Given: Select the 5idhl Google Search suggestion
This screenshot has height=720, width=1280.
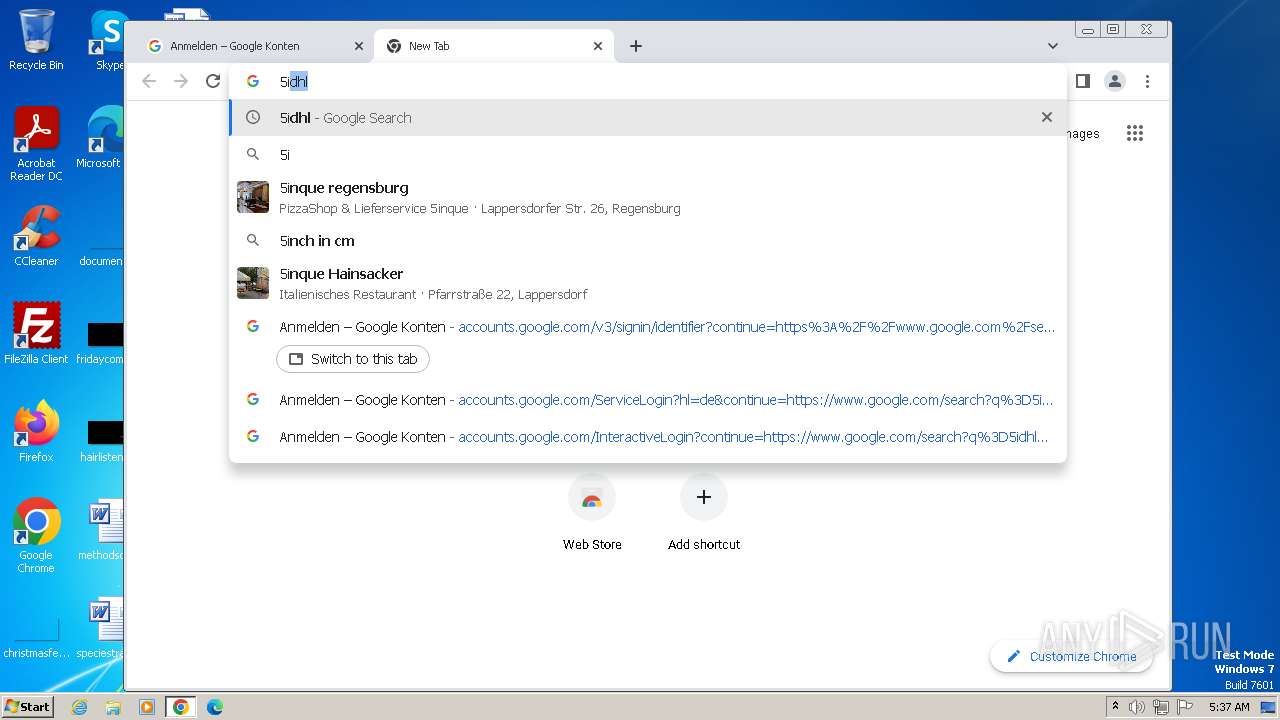Looking at the screenshot, I should [648, 117].
